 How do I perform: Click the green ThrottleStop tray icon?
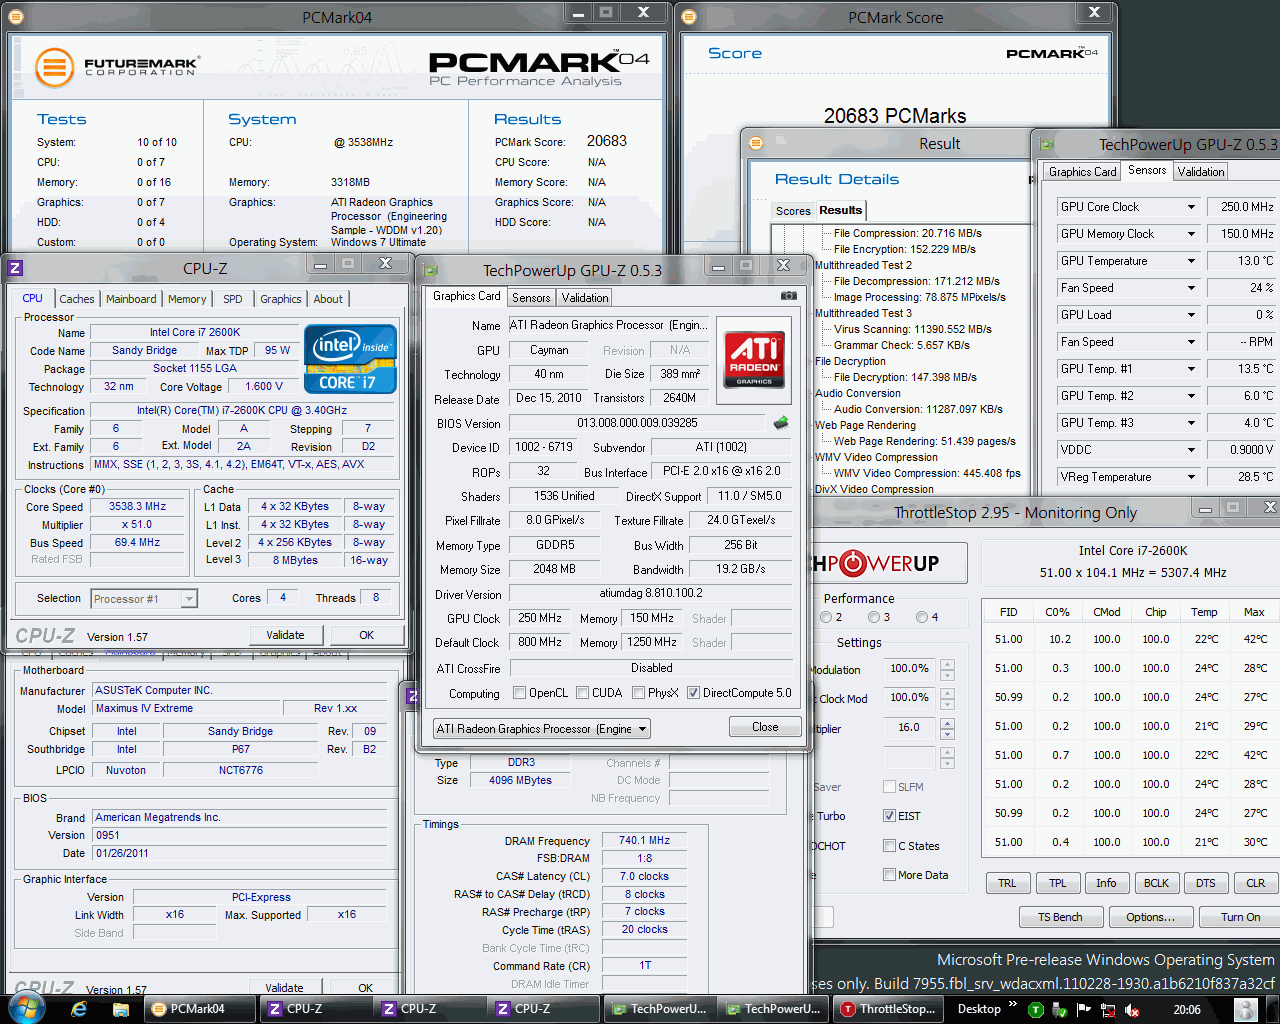tap(1035, 1010)
